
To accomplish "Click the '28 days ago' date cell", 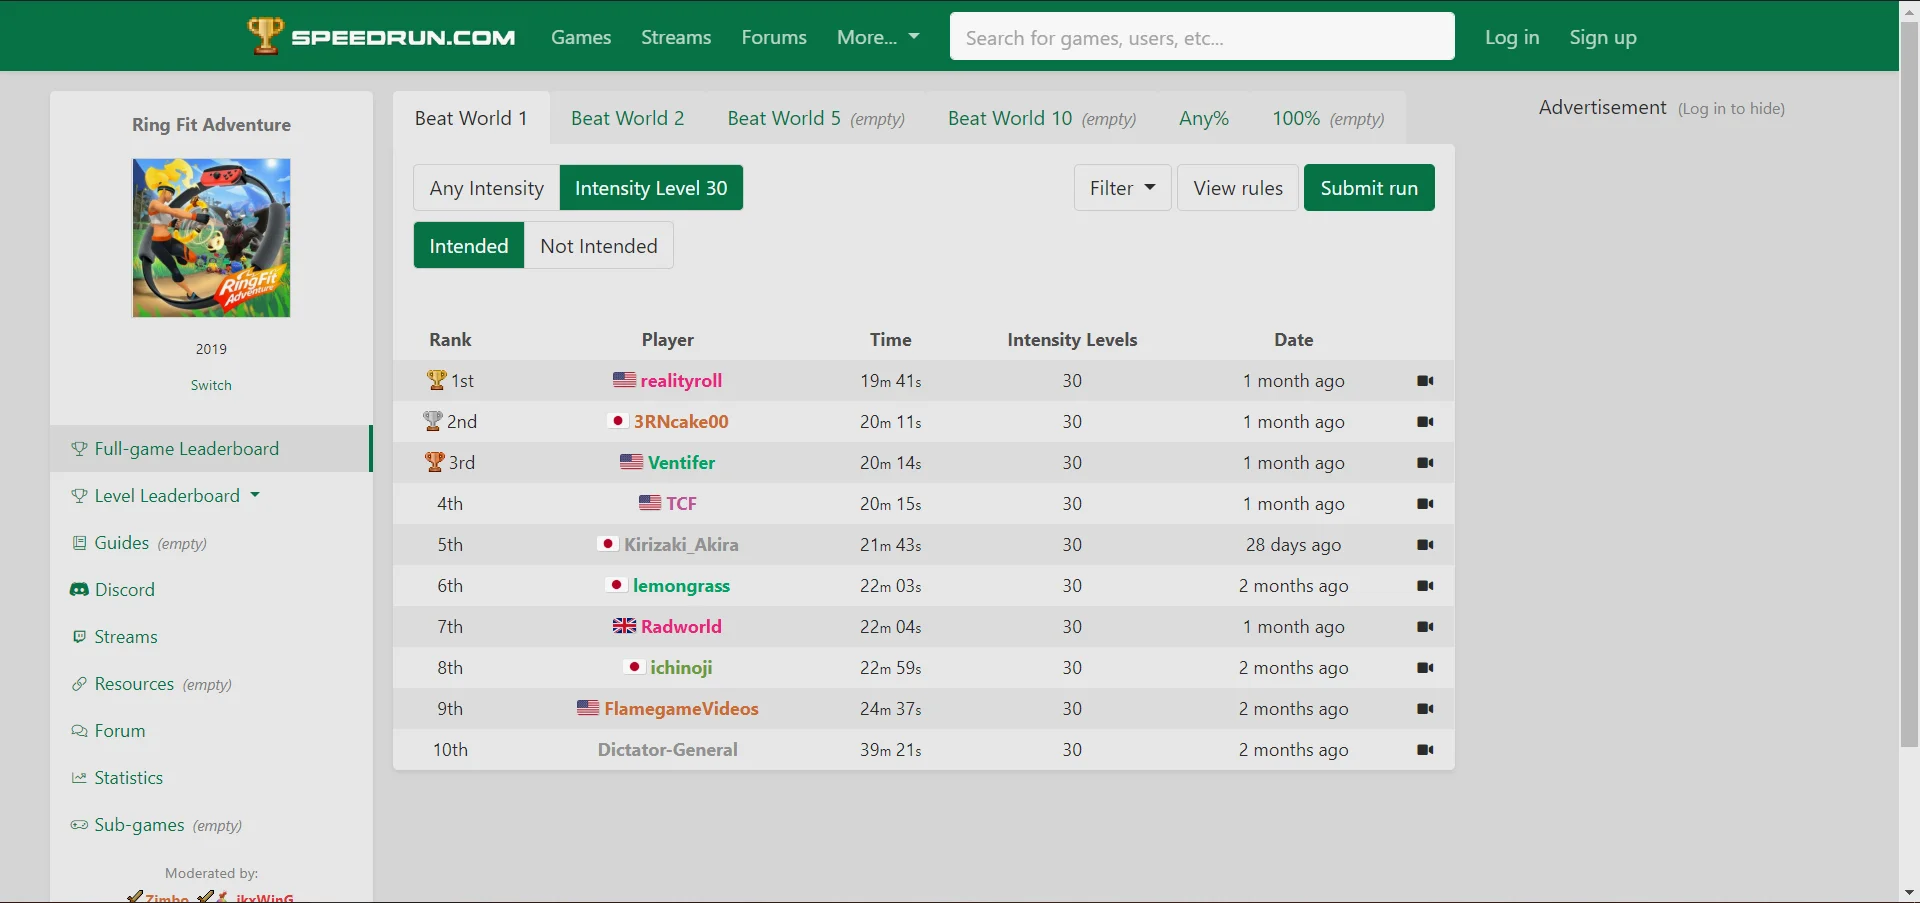I will point(1293,545).
